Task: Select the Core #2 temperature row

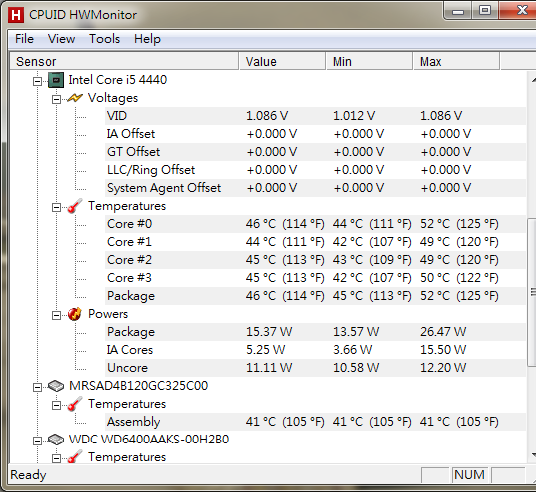Action: coord(315,260)
